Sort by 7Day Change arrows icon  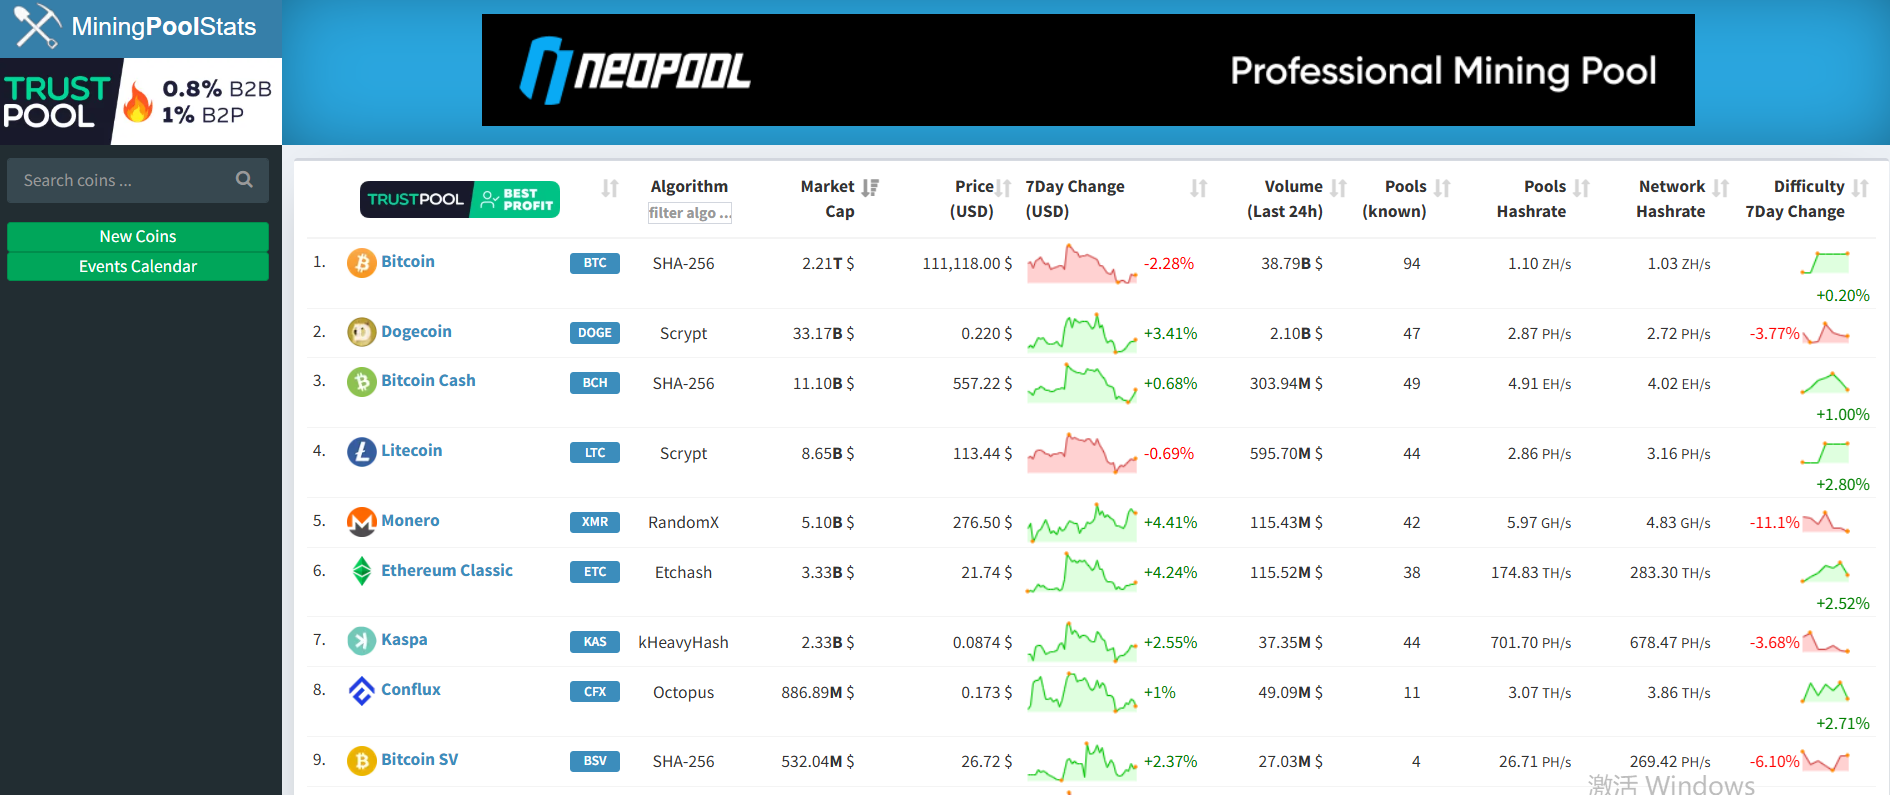[x=1199, y=187]
